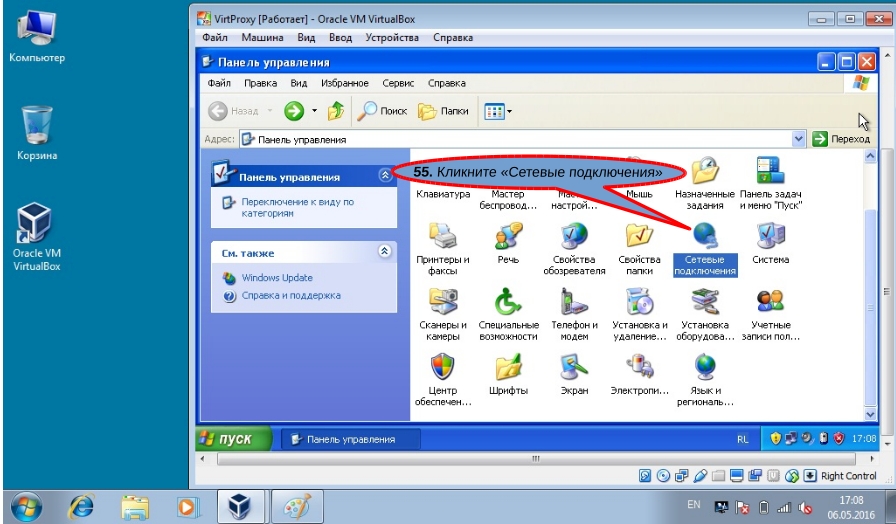Open Control Panel Избранное menu
The height and width of the screenshot is (524, 896).
click(x=345, y=83)
